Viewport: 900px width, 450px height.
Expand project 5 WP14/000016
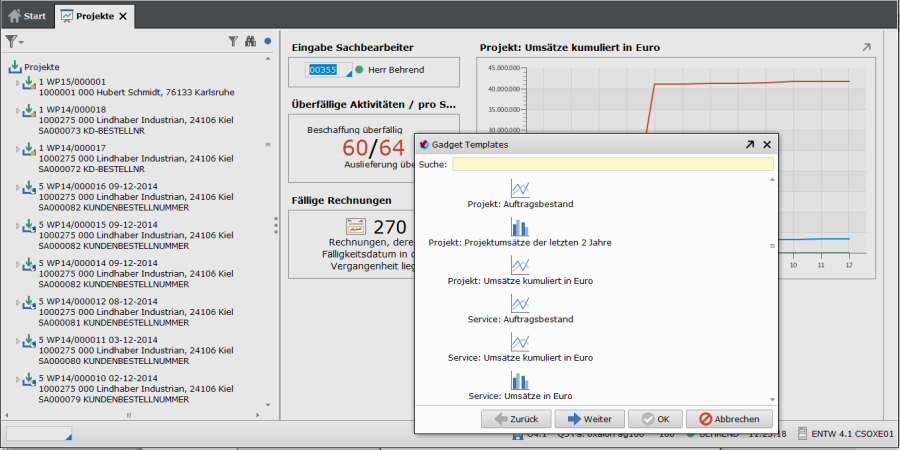[x=17, y=188]
